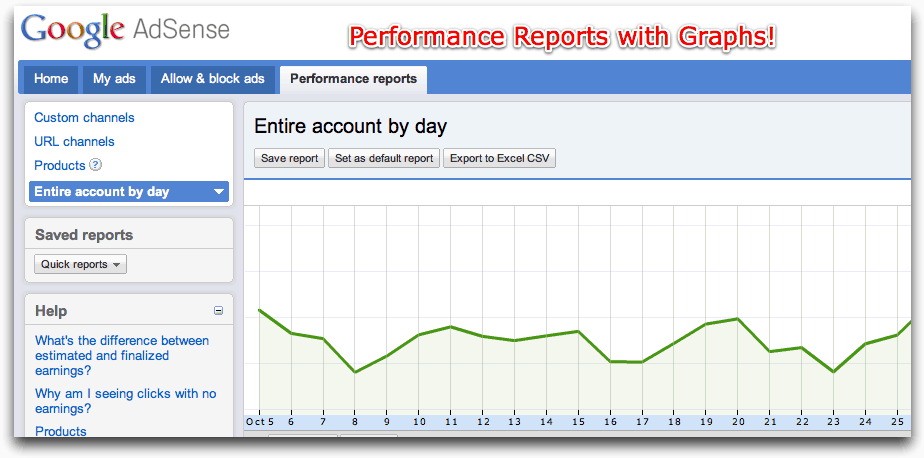Select day 17 on the chart axis

(642, 422)
